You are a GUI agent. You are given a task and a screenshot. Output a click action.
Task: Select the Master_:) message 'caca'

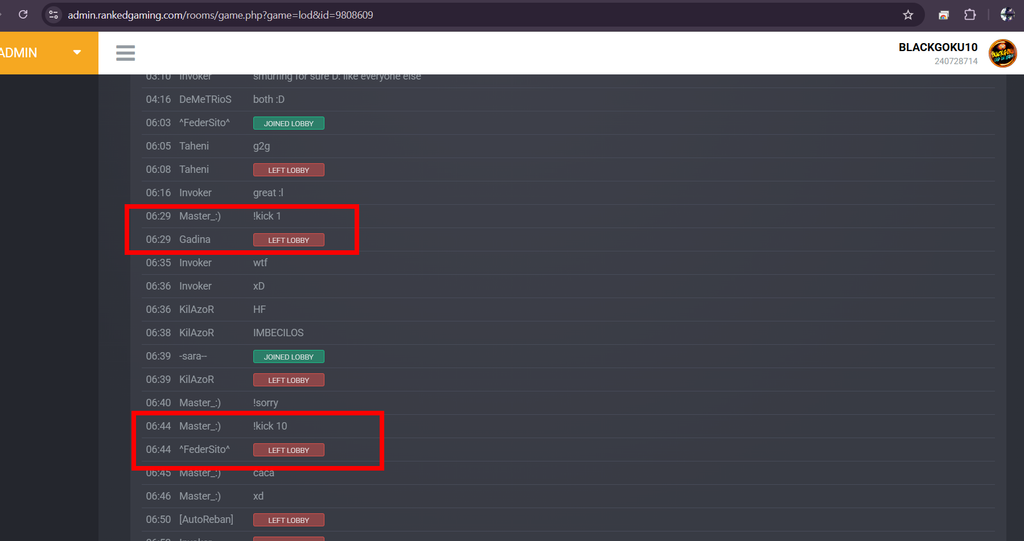(x=263, y=473)
